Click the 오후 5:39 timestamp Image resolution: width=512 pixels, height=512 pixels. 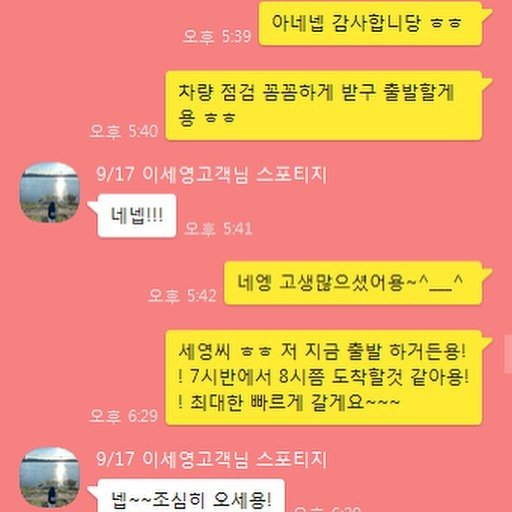click(217, 36)
